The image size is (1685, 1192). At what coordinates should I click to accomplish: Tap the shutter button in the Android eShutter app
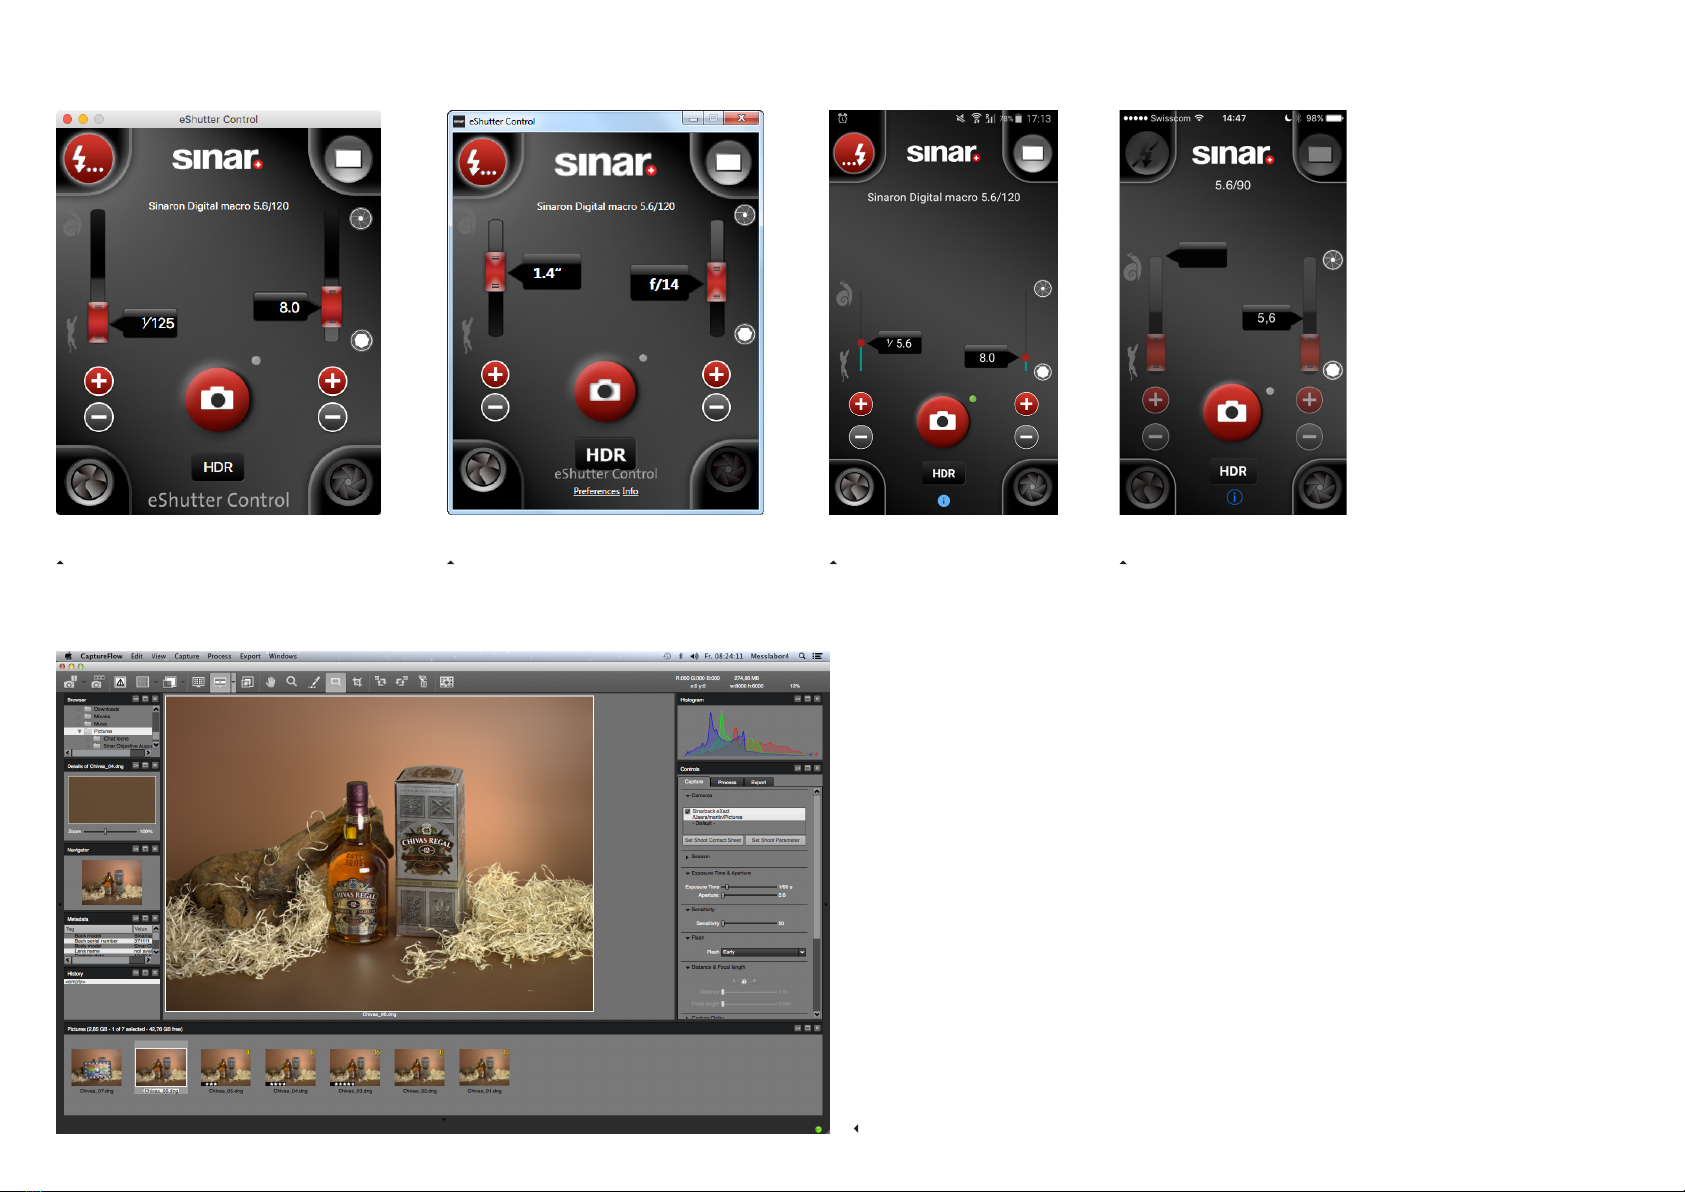click(x=942, y=421)
